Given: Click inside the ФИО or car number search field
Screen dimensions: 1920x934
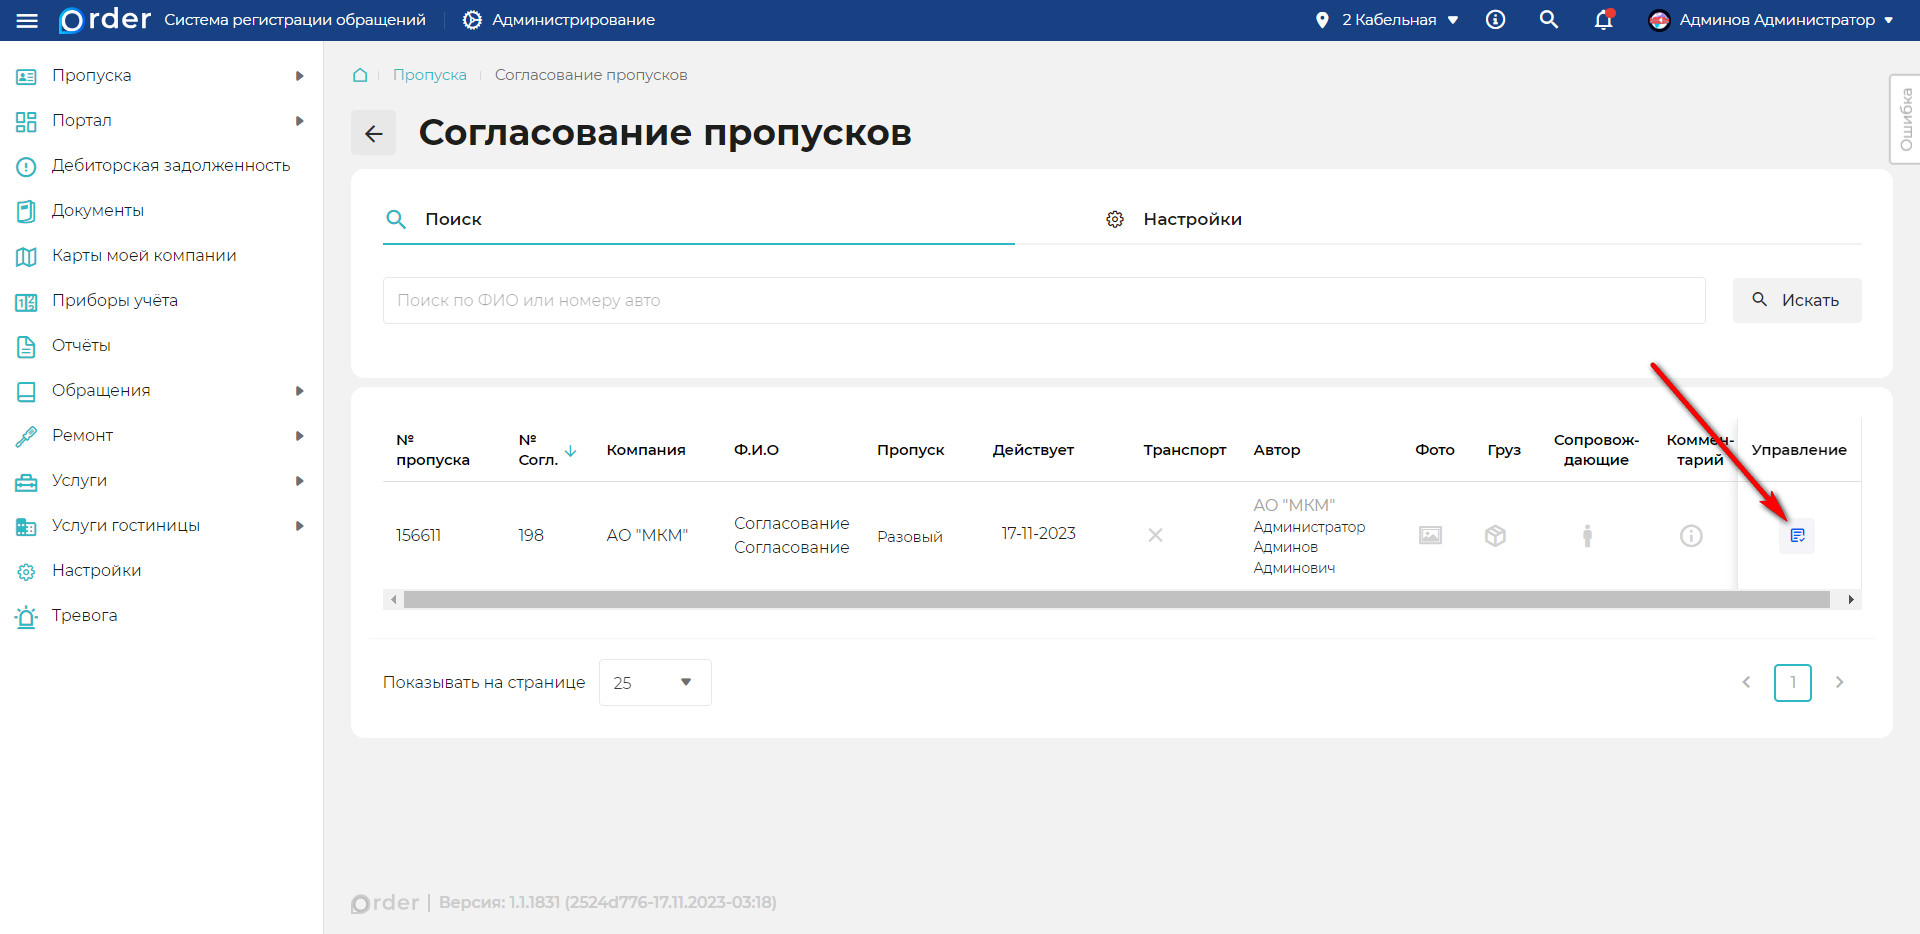Looking at the screenshot, I should tap(700, 300).
